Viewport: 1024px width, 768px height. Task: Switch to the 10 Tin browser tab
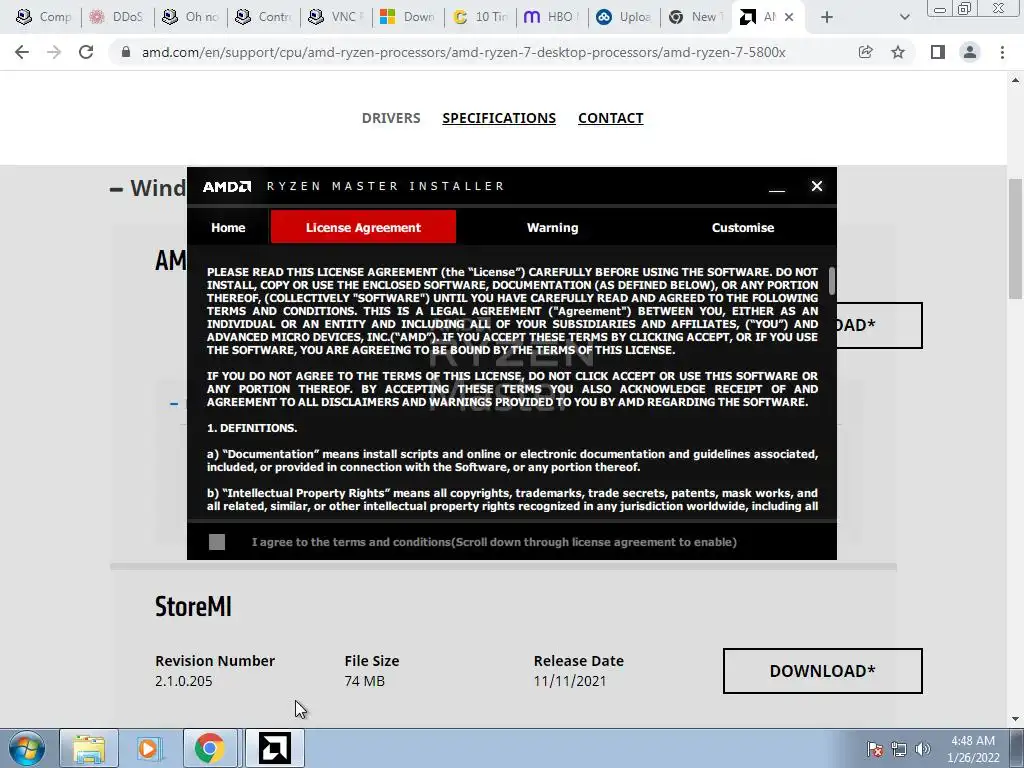coord(480,17)
